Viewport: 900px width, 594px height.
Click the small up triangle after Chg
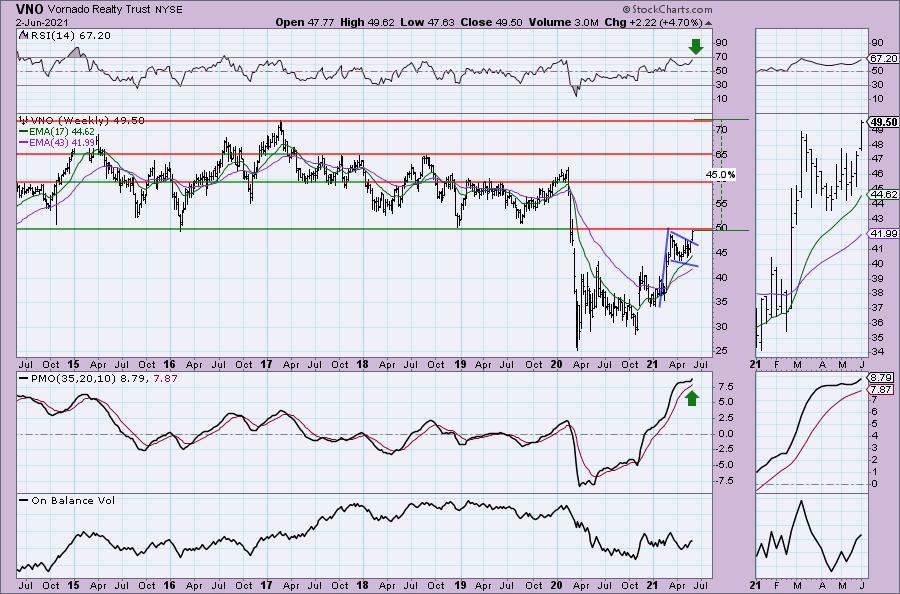(708, 23)
